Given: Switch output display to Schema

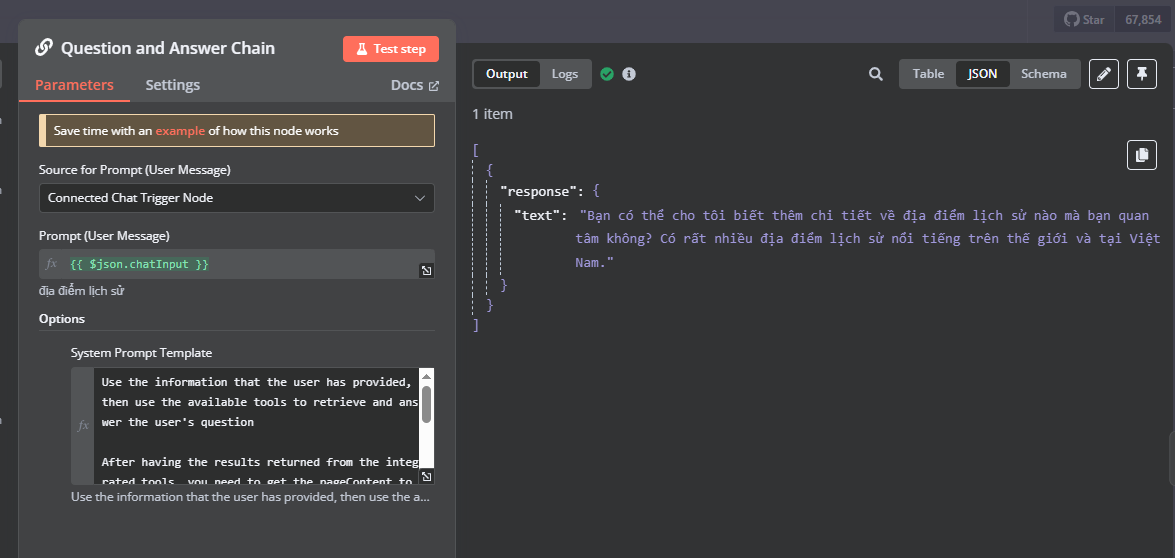Looking at the screenshot, I should pyautogui.click(x=1044, y=74).
